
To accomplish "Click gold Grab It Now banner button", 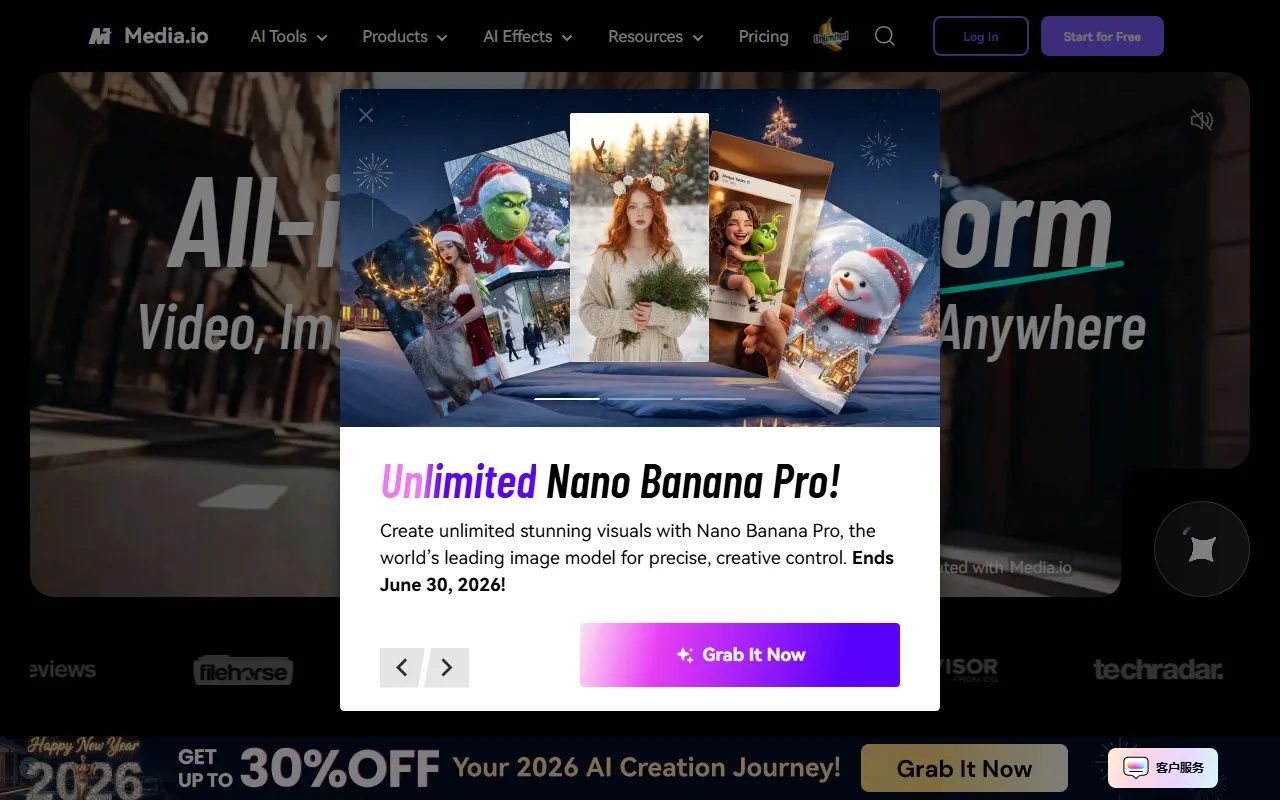I will tap(964, 768).
